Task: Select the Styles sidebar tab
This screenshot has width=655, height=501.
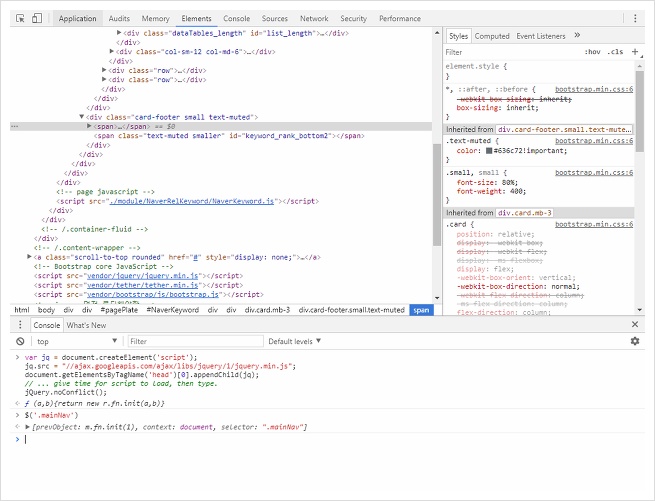Action: pyautogui.click(x=458, y=36)
